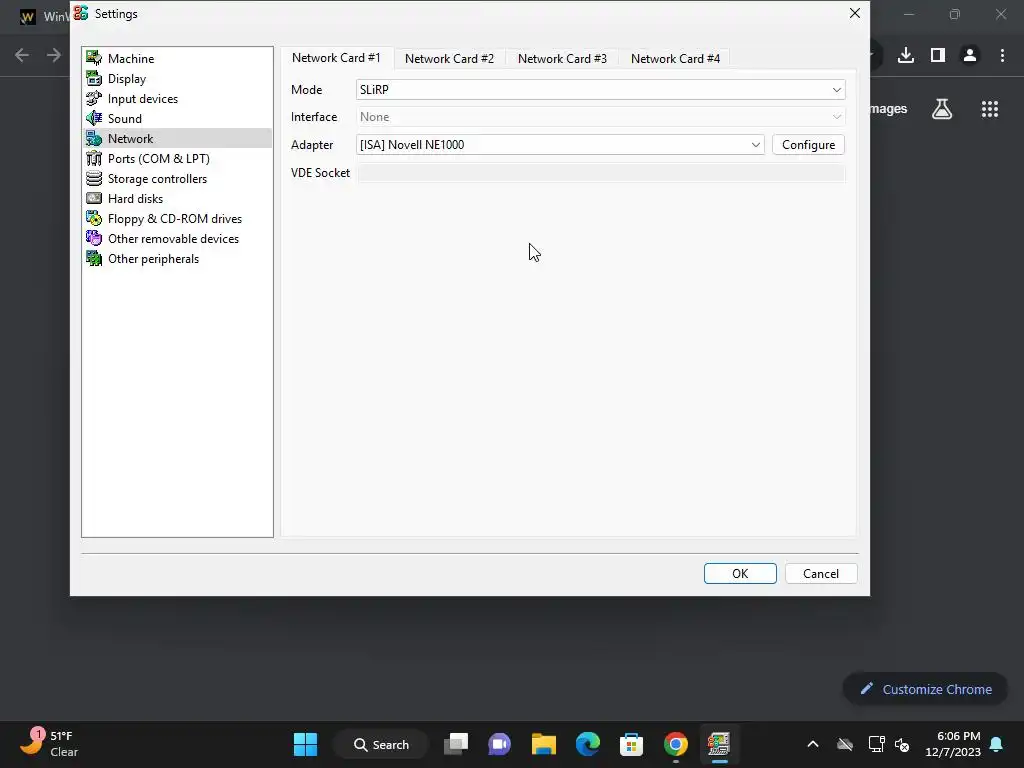This screenshot has height=768, width=1024.
Task: Open the Adapter dropdown Novell NE1000
Action: coord(560,144)
